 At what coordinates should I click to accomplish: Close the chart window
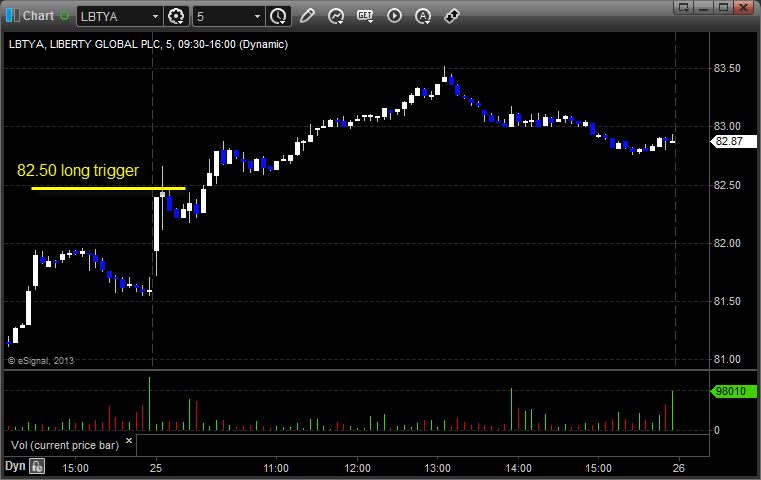point(743,7)
